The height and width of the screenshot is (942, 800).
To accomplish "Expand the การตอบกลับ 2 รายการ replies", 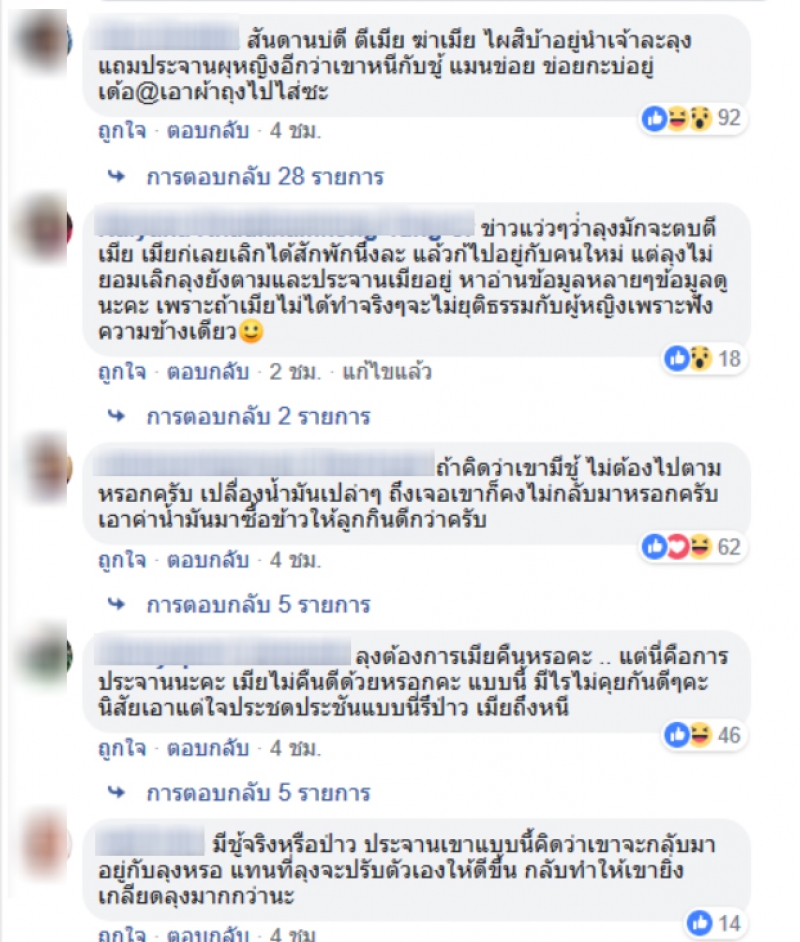I will click(x=258, y=416).
